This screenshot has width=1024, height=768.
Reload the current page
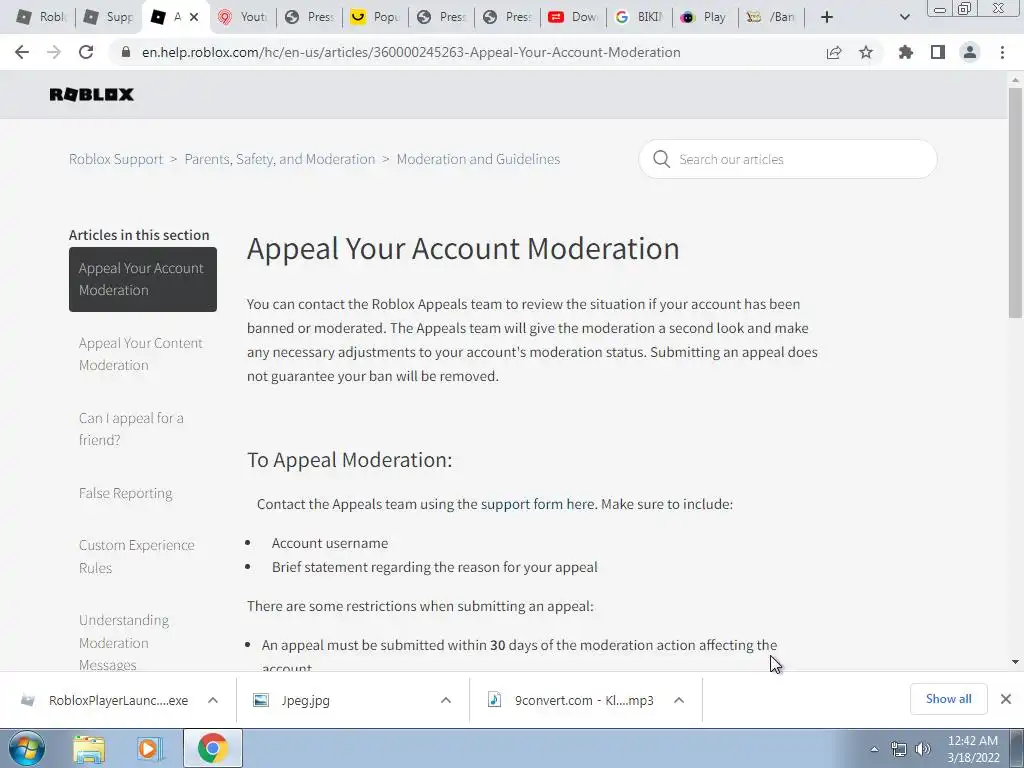tap(86, 52)
